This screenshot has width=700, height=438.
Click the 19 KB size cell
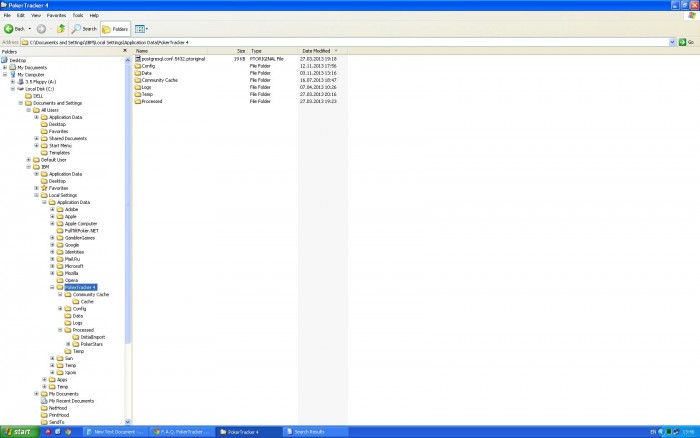click(240, 58)
